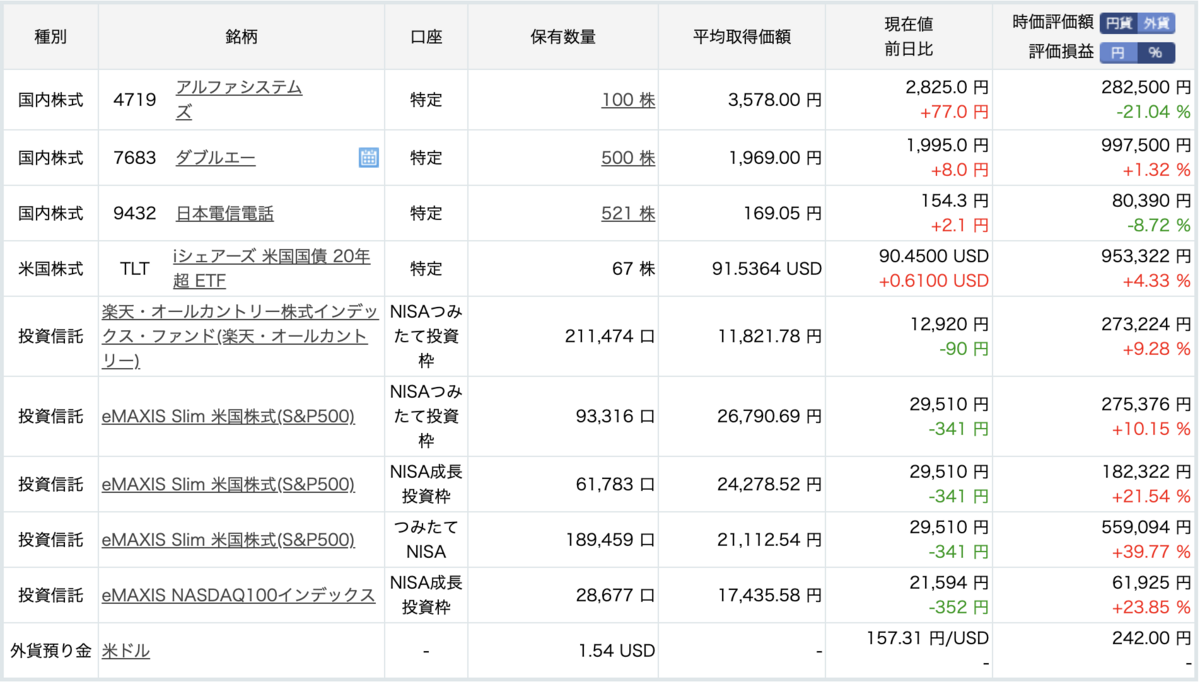Click average cost 11,821.78 円
1200x682 pixels.
pyautogui.click(x=770, y=337)
